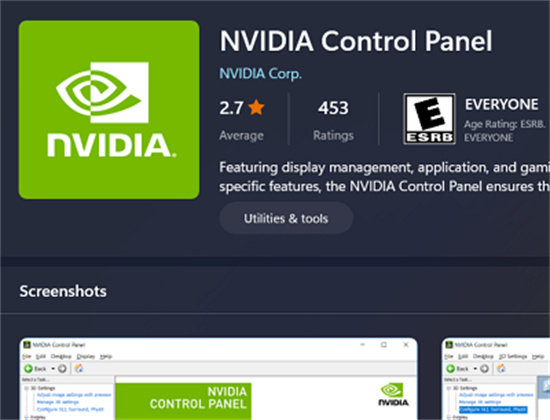The width and height of the screenshot is (550, 420).
Task: Click the orange rating star icon
Action: 256,107
